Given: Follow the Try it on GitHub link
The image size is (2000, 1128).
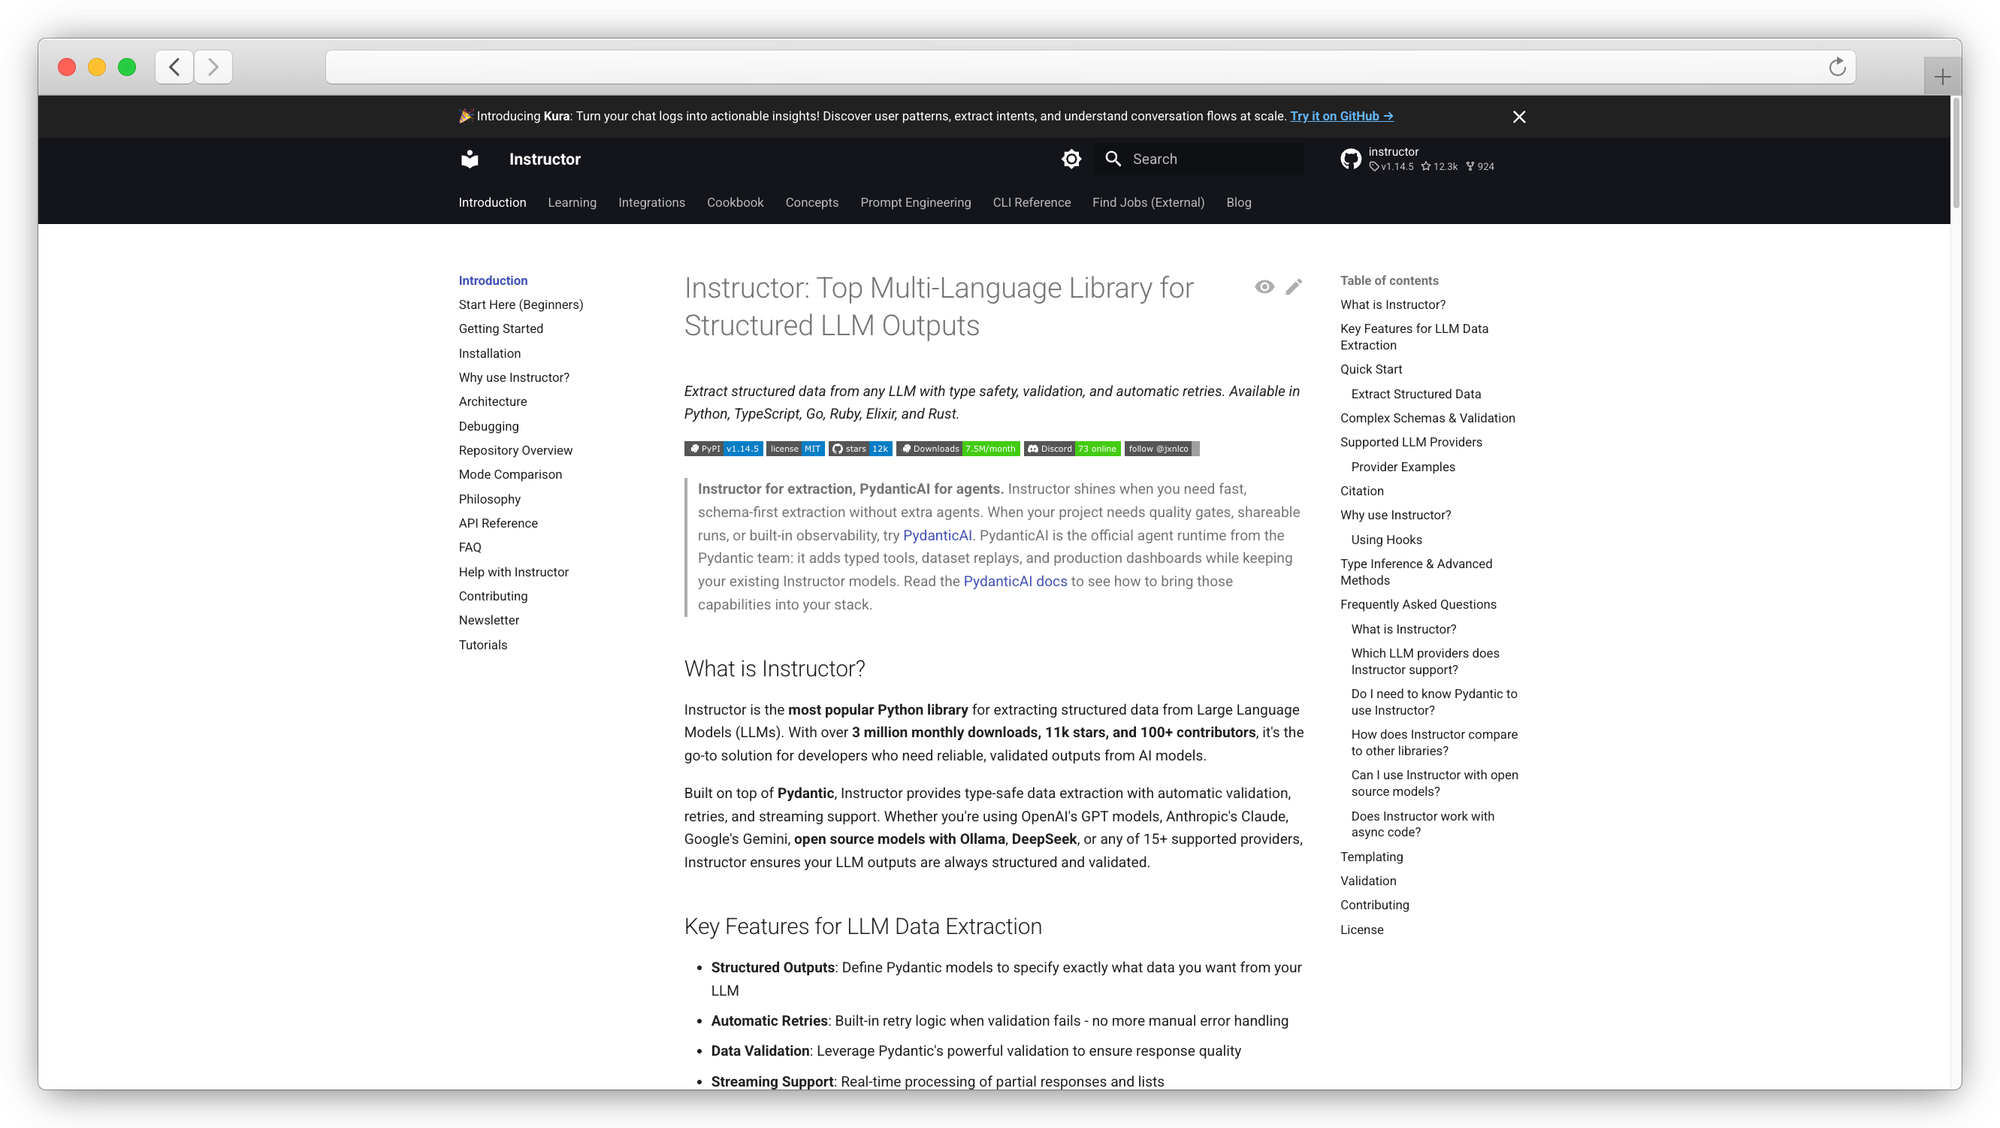Looking at the screenshot, I should pos(1341,117).
